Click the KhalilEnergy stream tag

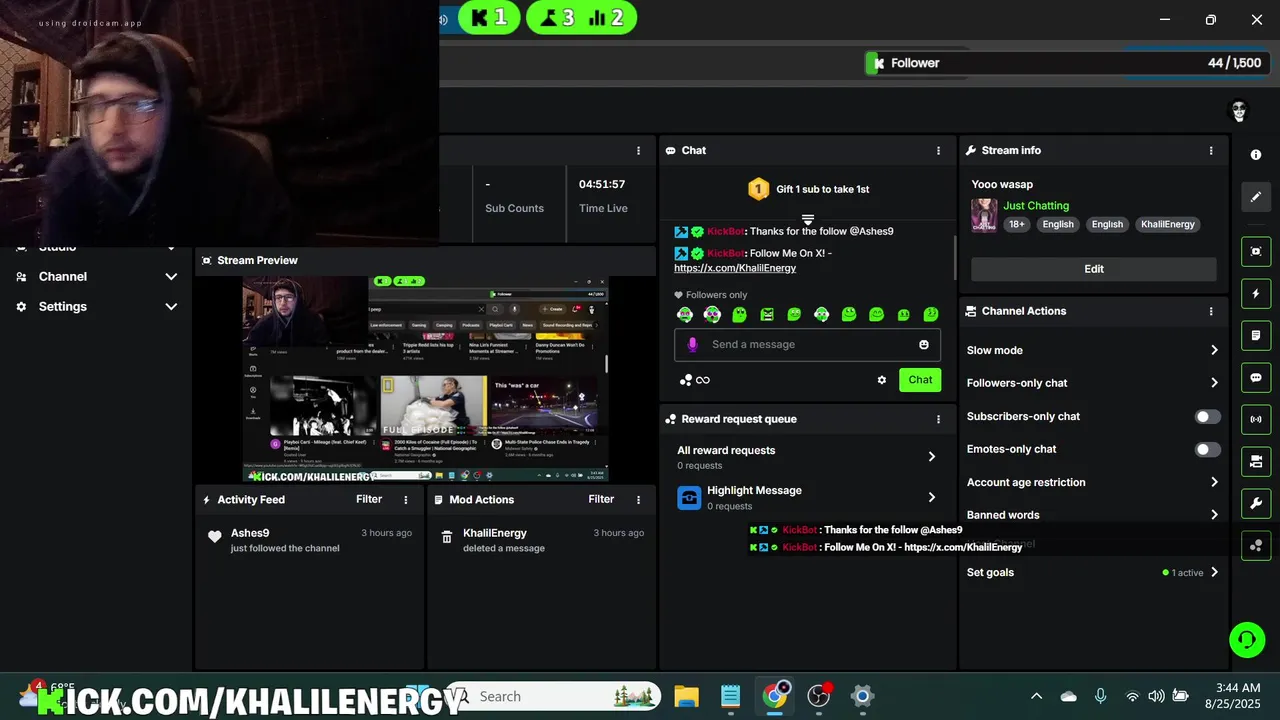[x=1167, y=224]
